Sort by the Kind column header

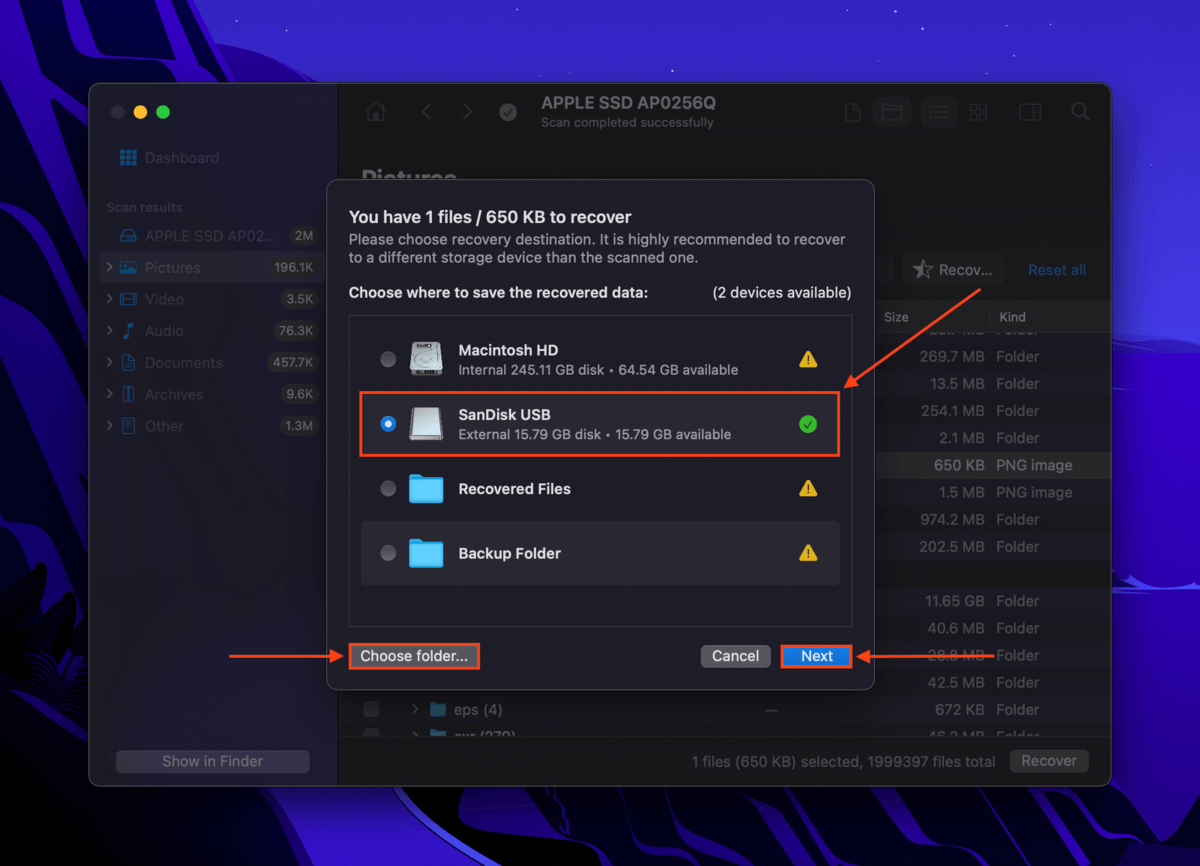[1012, 317]
